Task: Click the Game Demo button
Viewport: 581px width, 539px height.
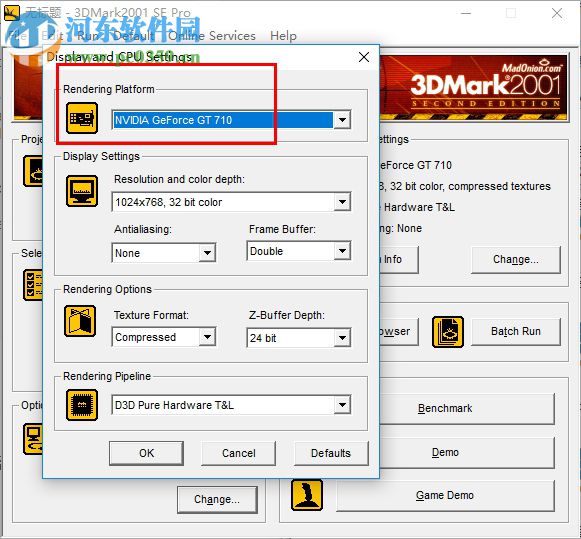Action: point(445,495)
